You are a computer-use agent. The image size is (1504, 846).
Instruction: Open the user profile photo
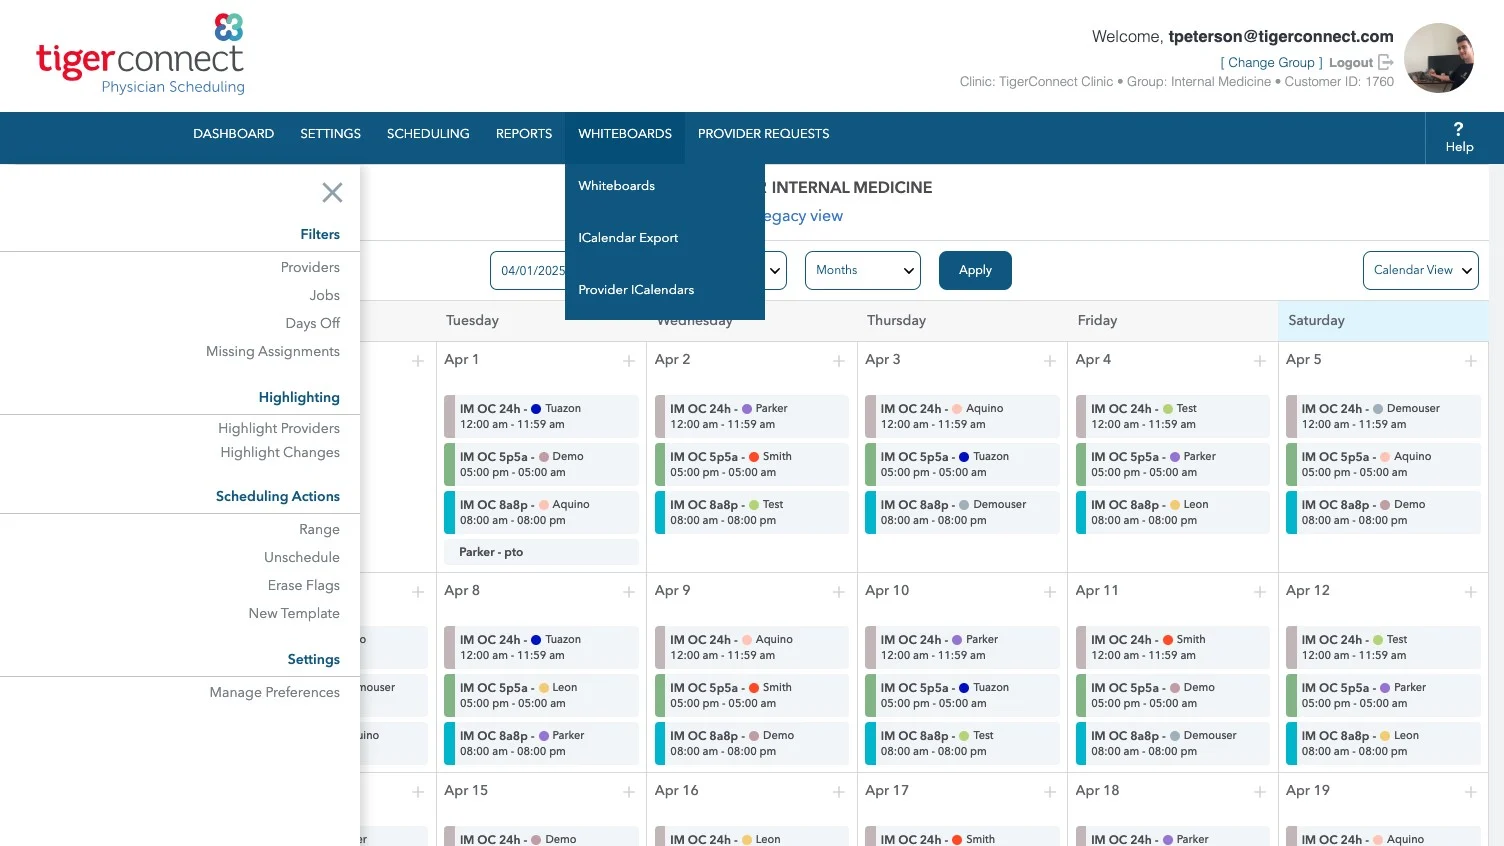[1439, 58]
